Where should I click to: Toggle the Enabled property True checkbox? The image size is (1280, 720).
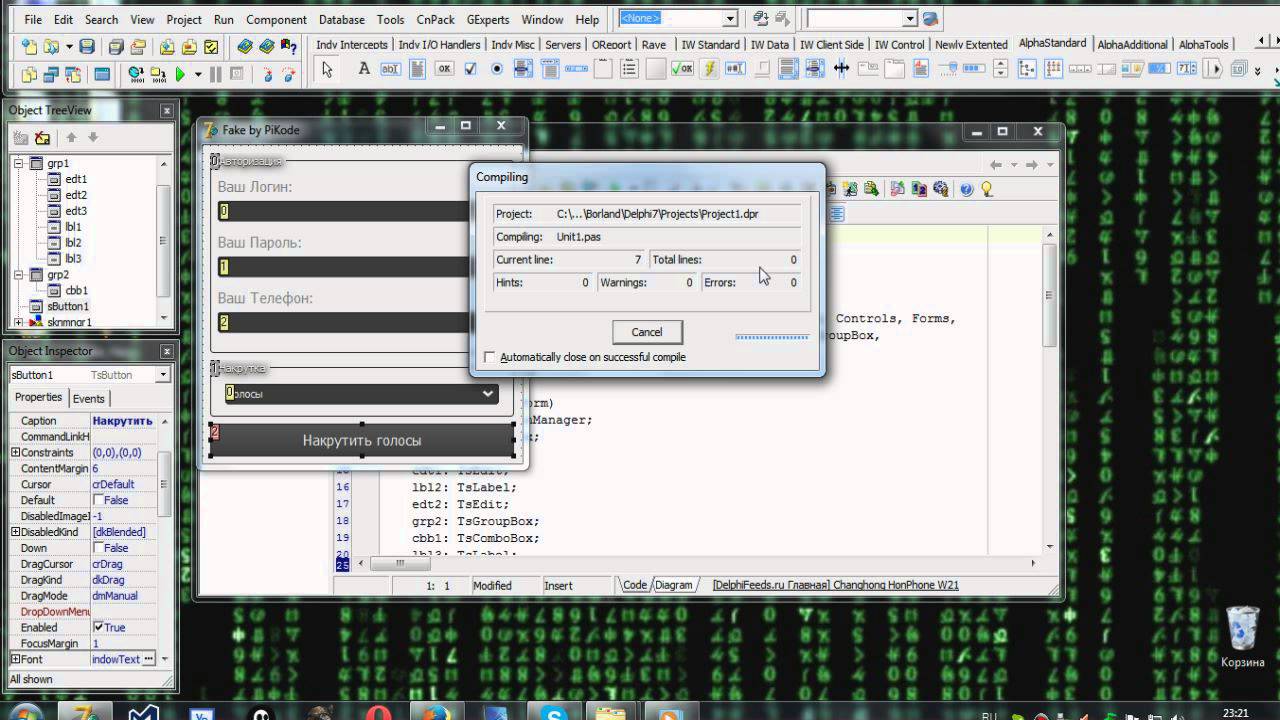click(98, 627)
